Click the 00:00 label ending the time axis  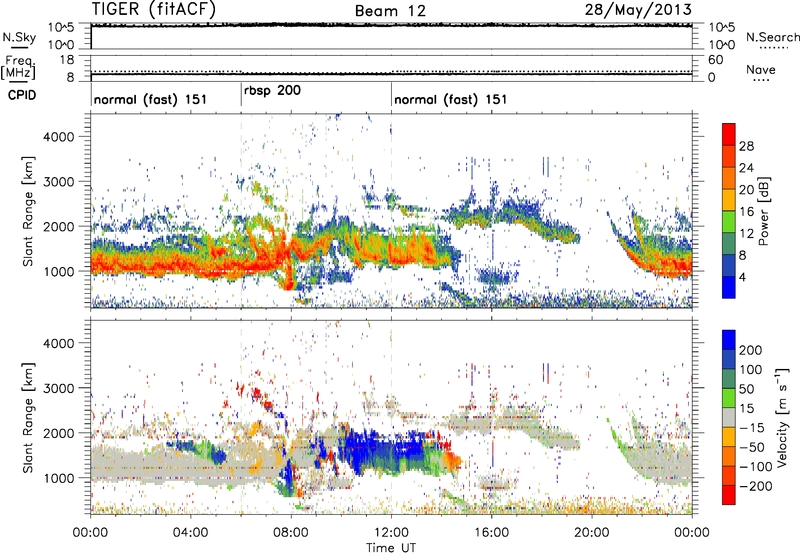(692, 533)
